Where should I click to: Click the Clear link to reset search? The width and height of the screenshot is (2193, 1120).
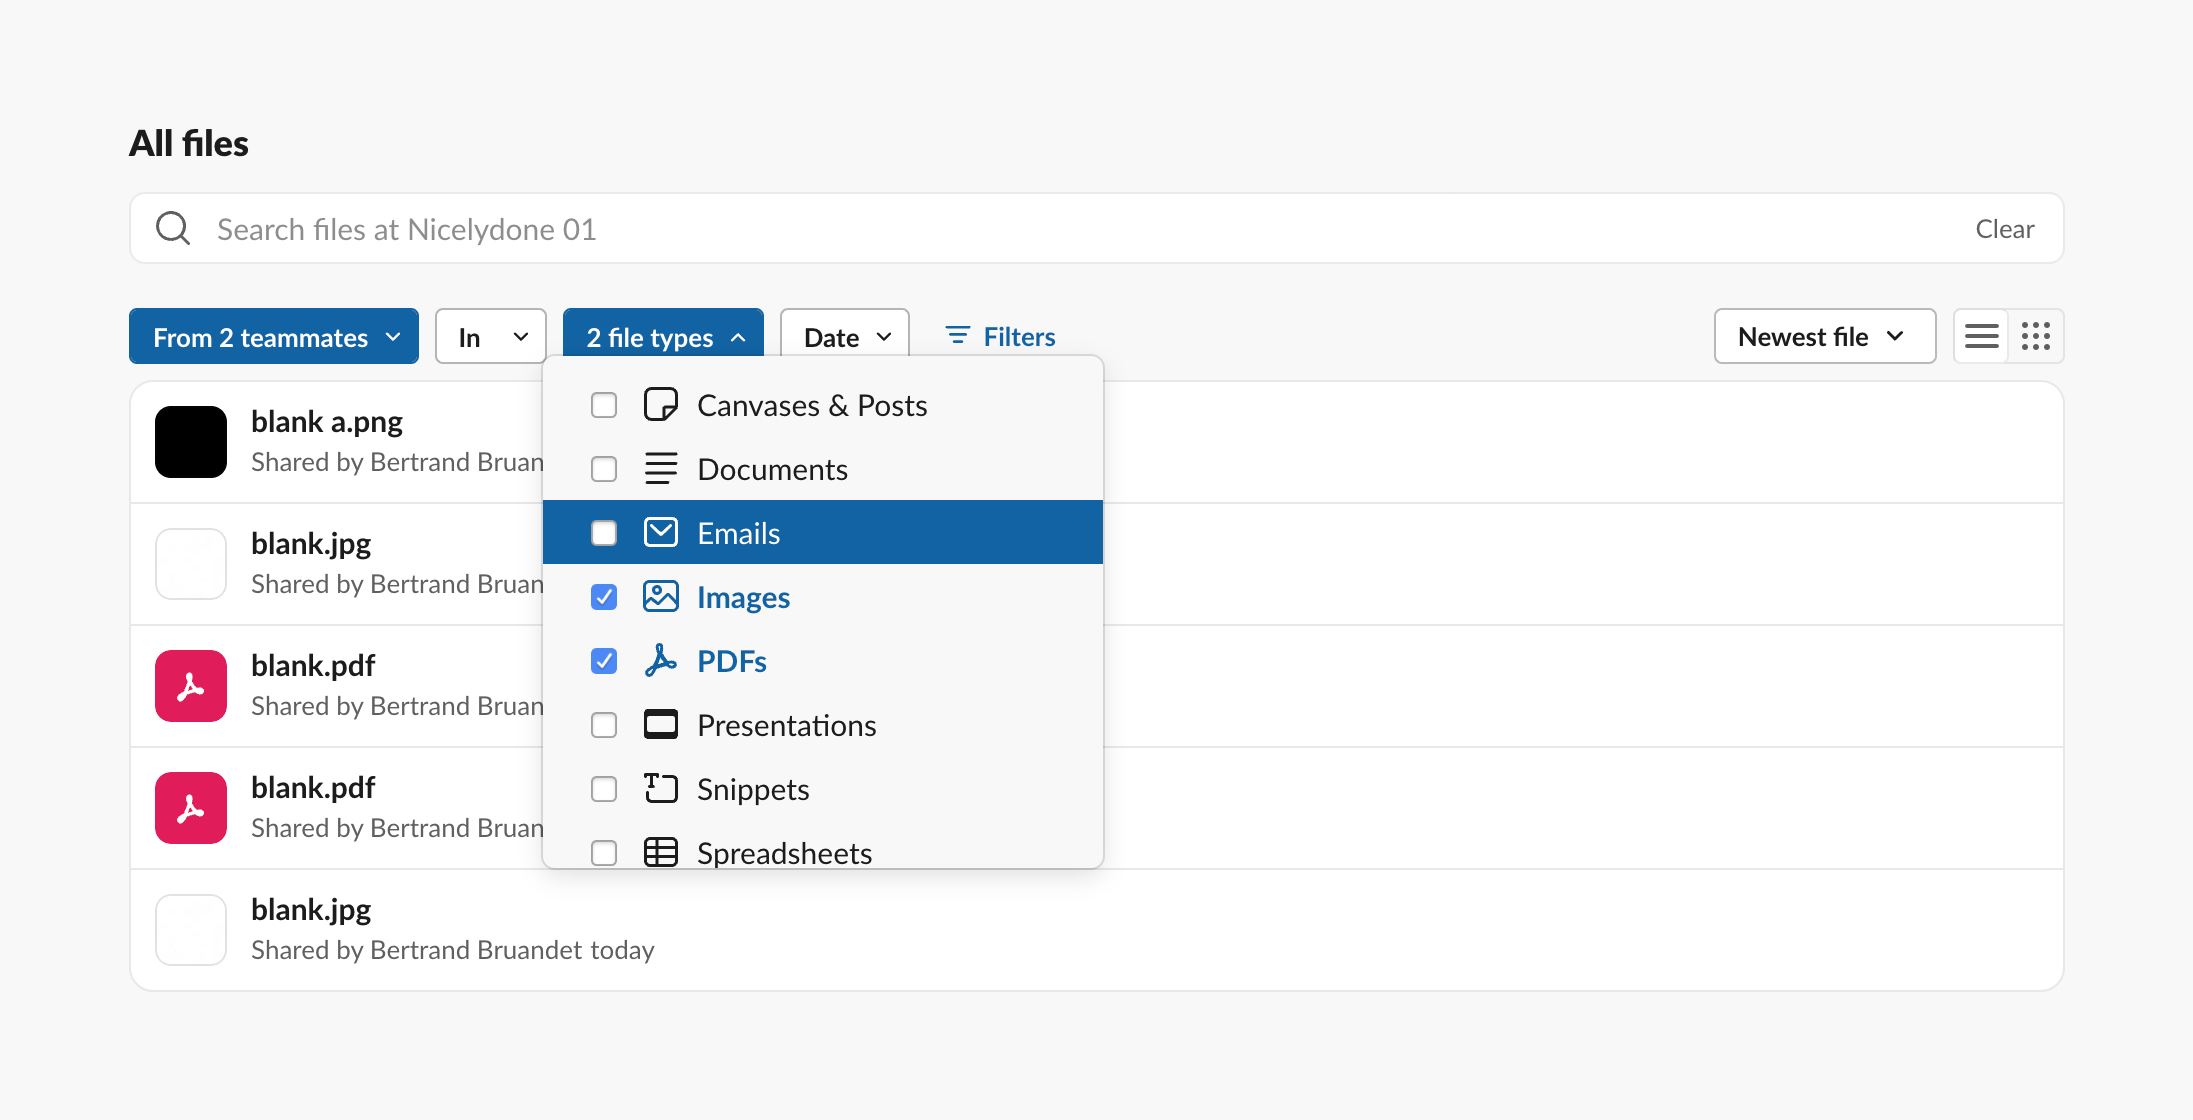click(x=2004, y=228)
